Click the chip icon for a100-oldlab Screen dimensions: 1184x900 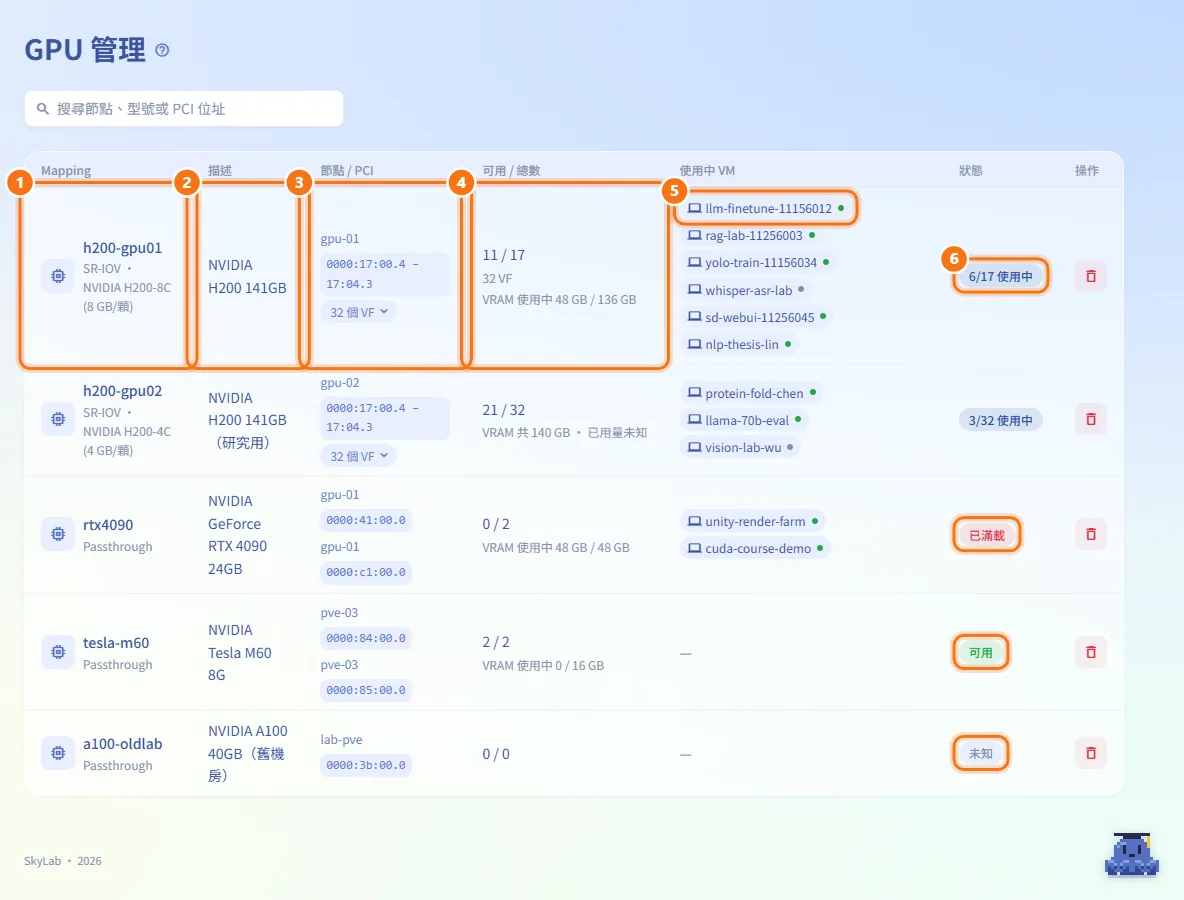coord(58,753)
